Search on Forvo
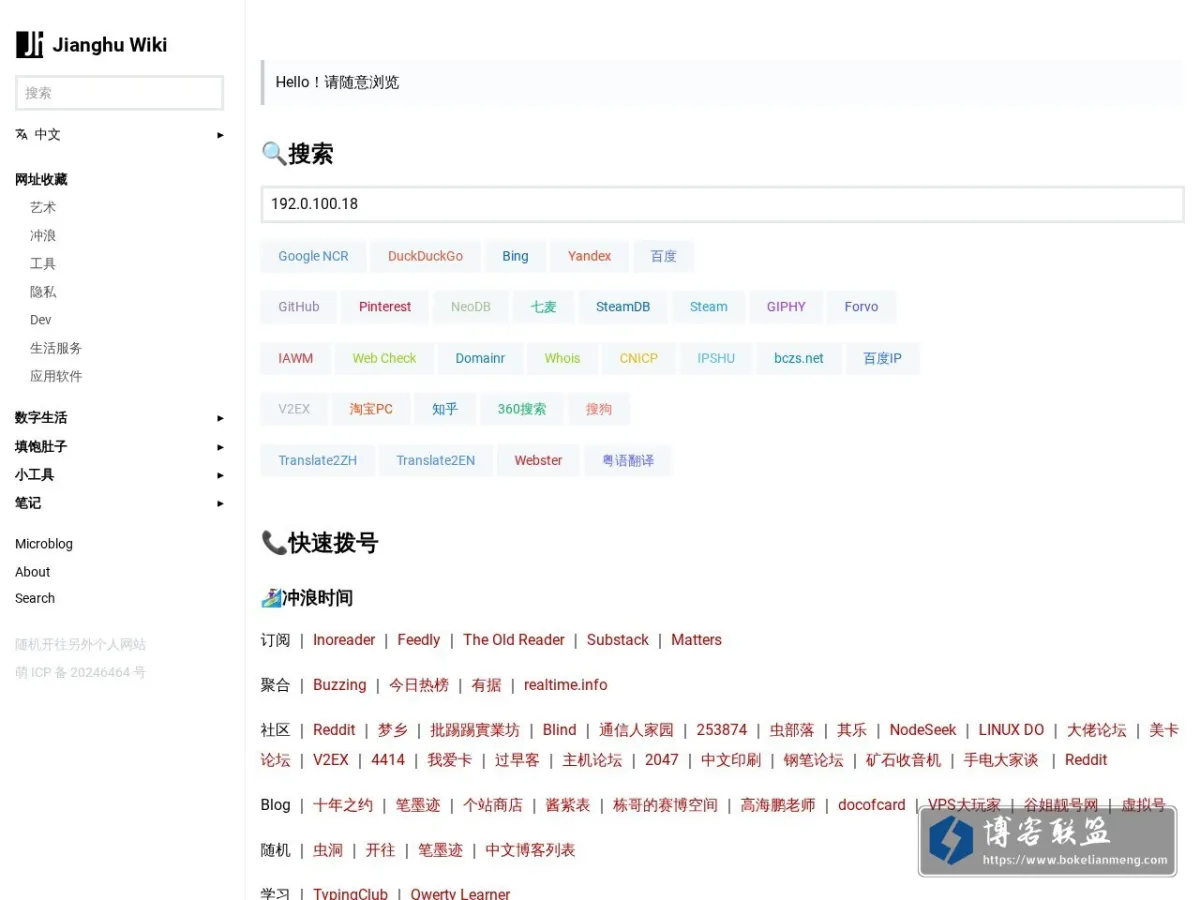This screenshot has height=900, width=1200. point(861,307)
